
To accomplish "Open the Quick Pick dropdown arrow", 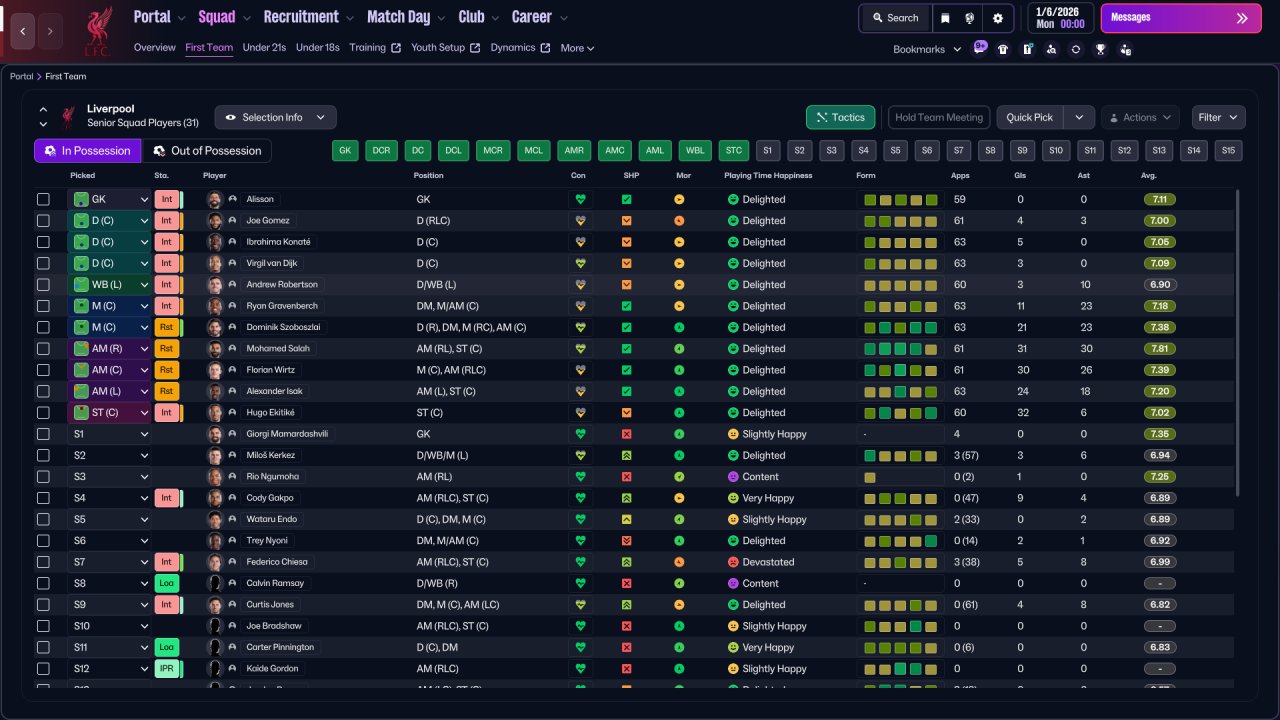I will click(x=1078, y=117).
